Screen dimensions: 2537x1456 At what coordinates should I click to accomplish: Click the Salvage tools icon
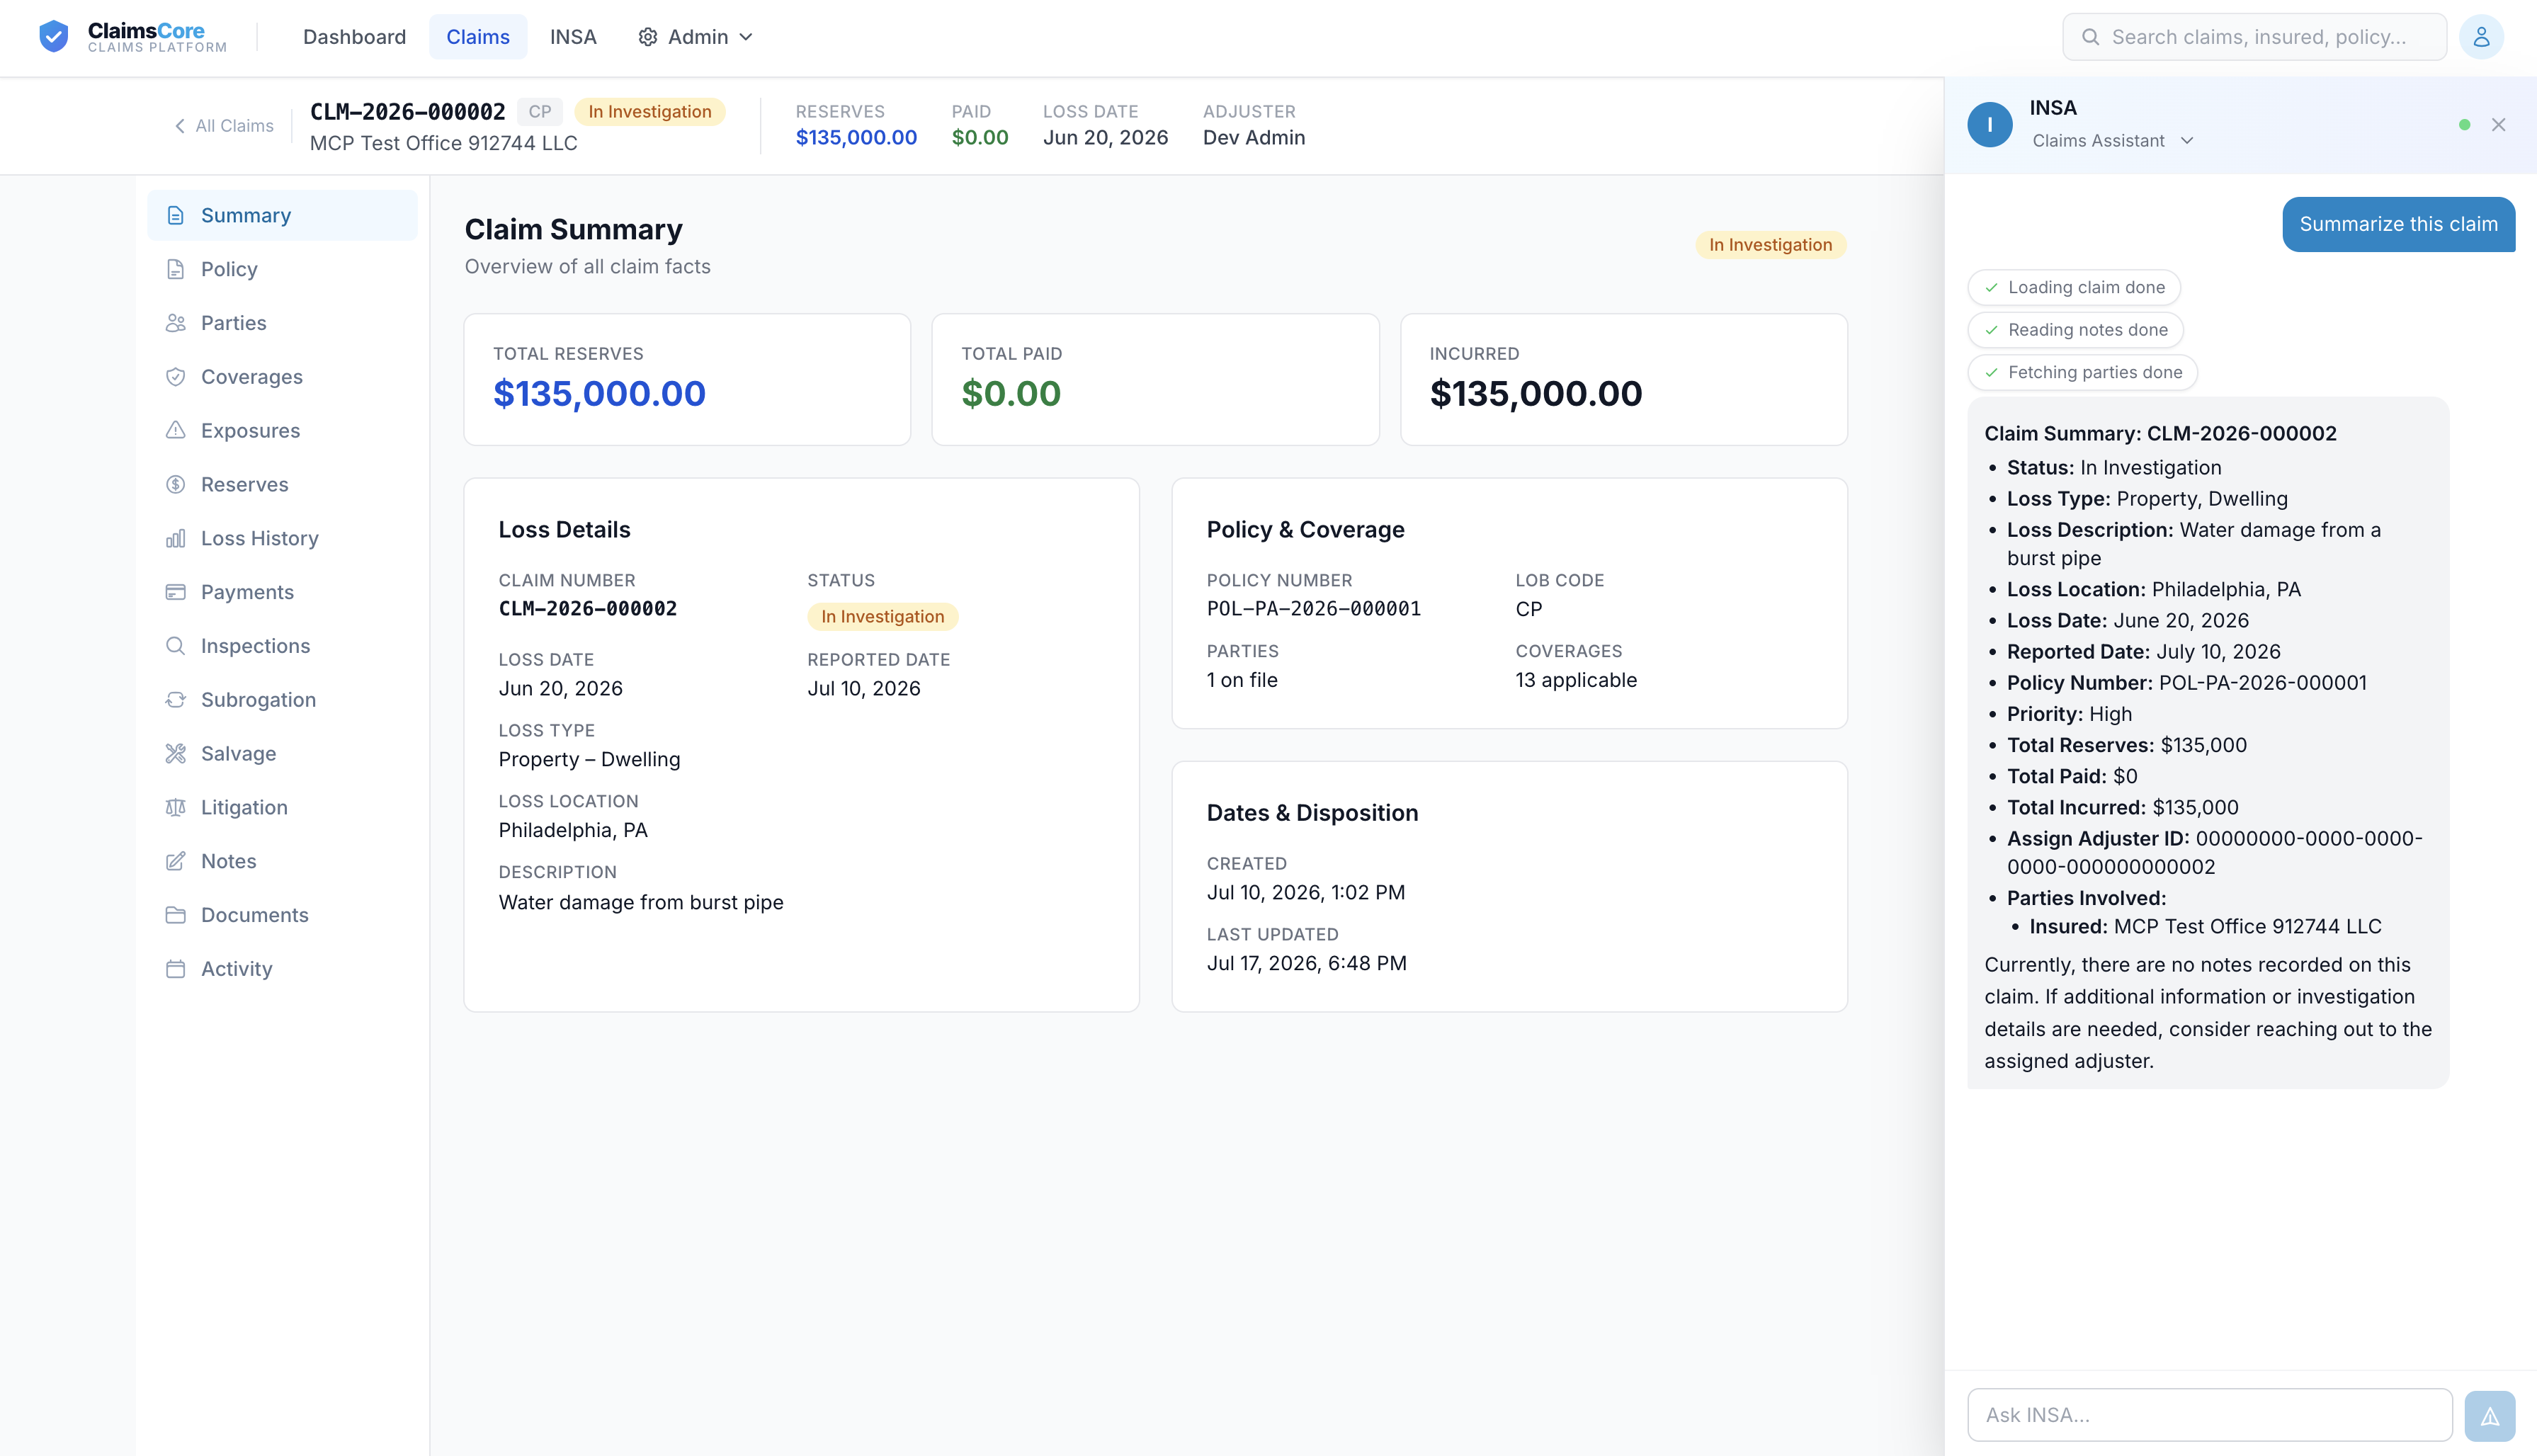[x=176, y=754]
